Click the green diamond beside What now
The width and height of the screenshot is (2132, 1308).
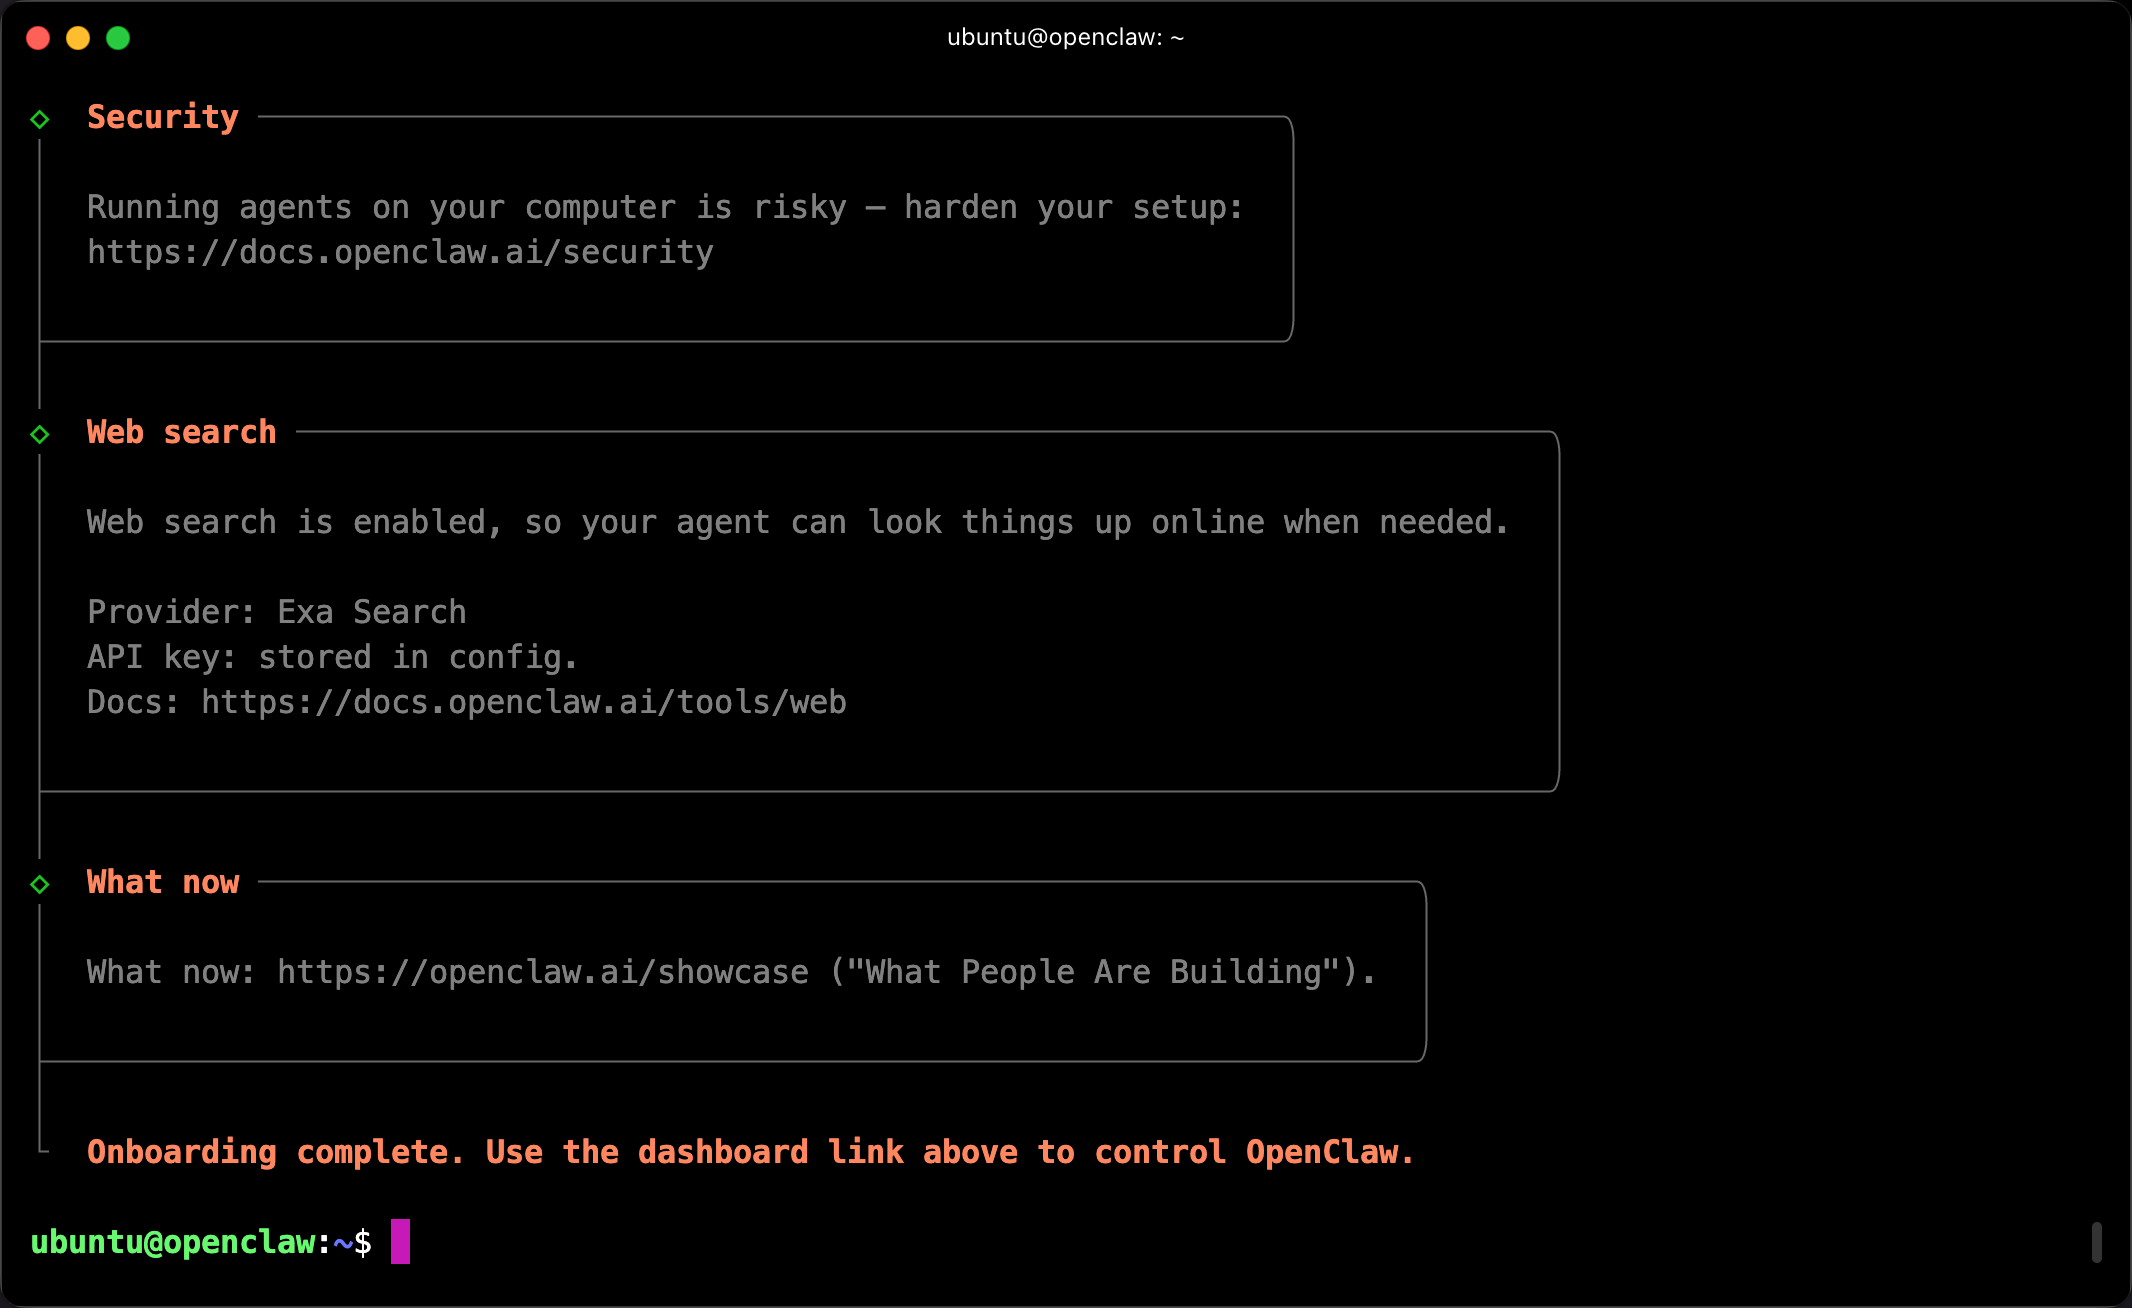pos(40,884)
